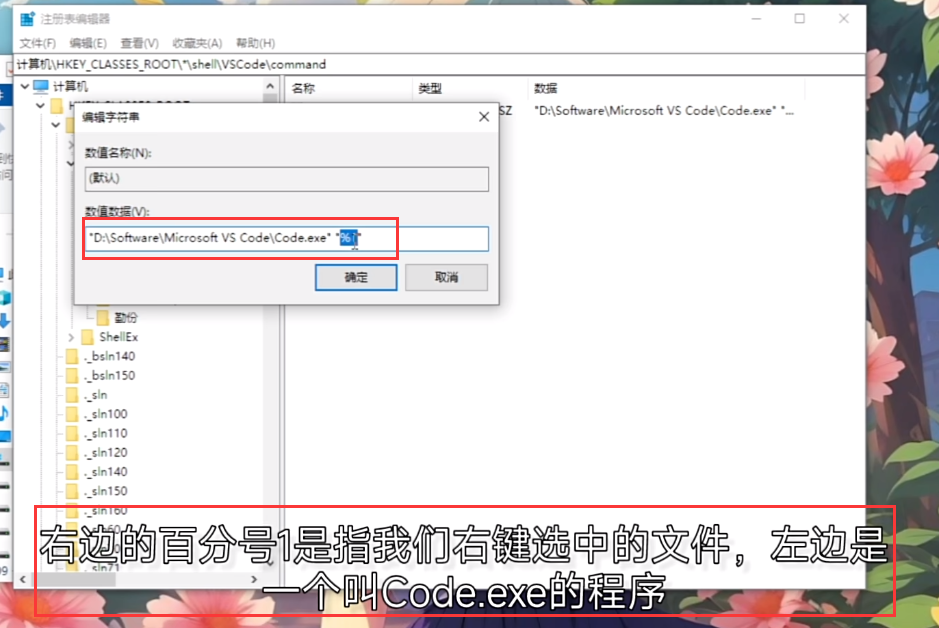
Task: Open the 收藏夹(A) menu
Action: tap(197, 43)
